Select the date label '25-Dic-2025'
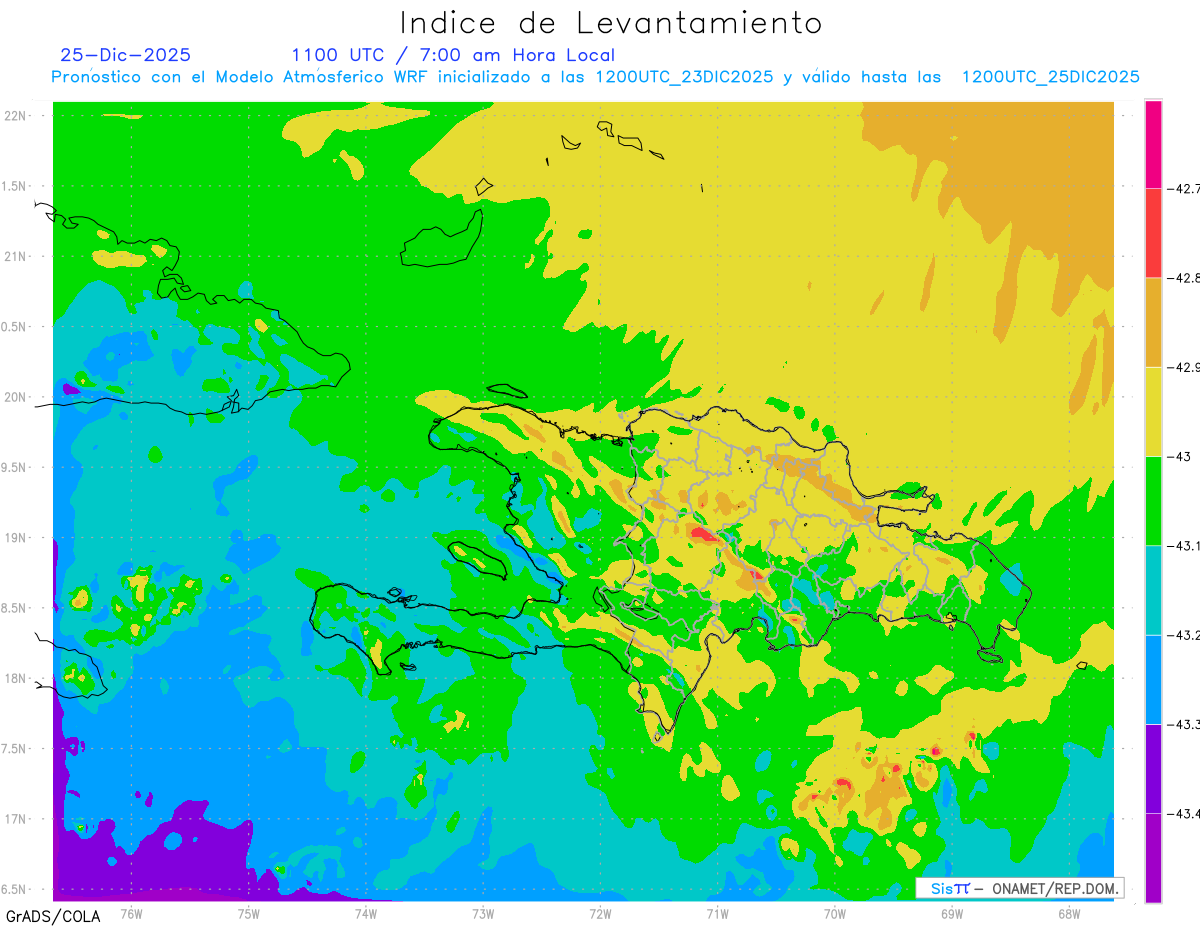 (126, 55)
